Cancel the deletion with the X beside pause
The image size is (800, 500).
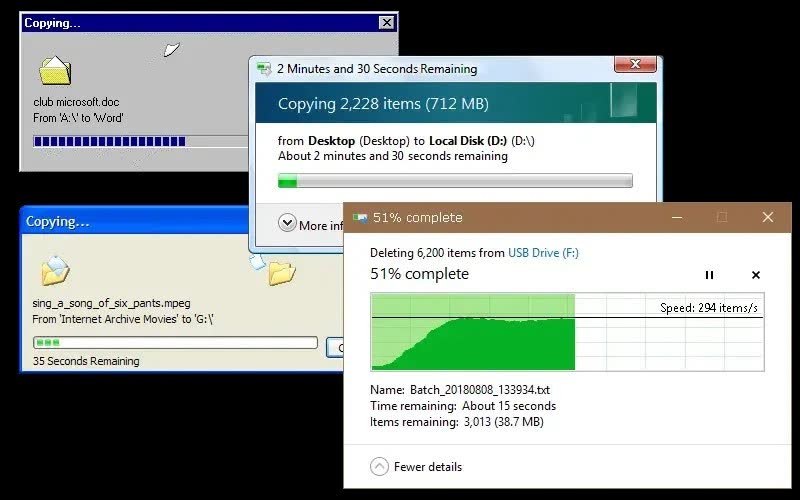point(756,275)
